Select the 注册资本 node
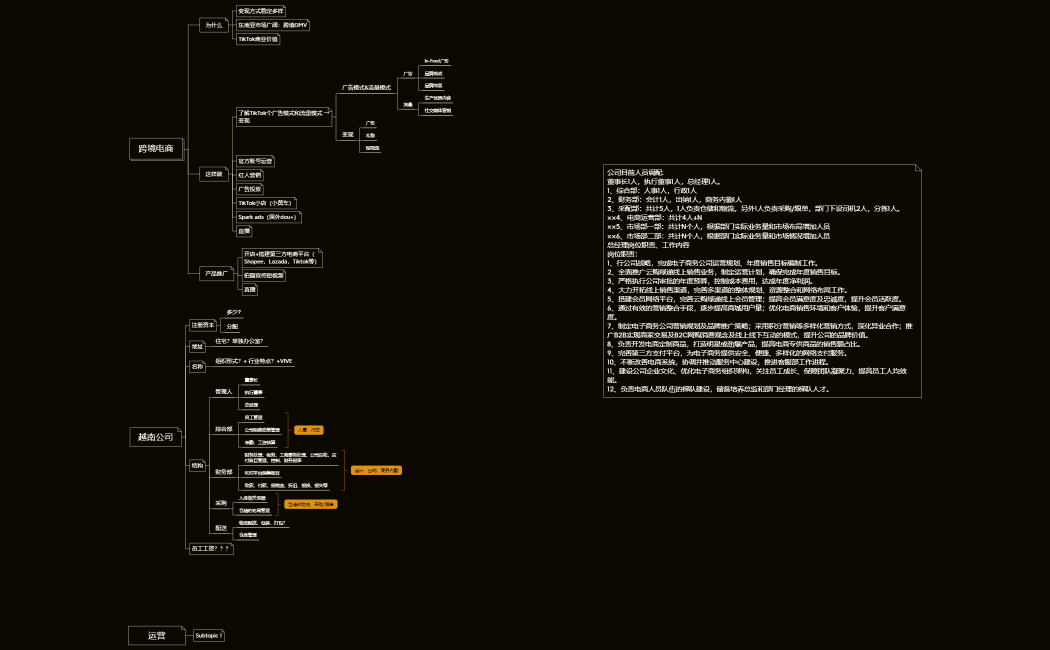This screenshot has width=1050, height=650. tap(203, 325)
